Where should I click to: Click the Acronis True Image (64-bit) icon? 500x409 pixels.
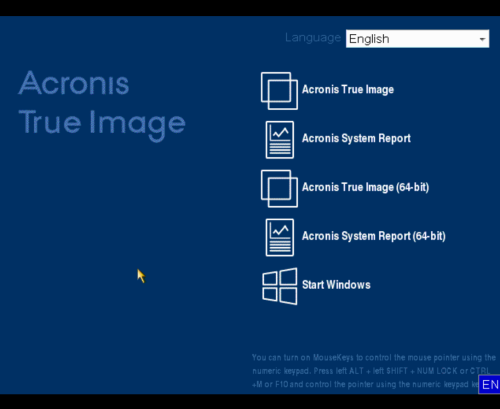point(279,189)
